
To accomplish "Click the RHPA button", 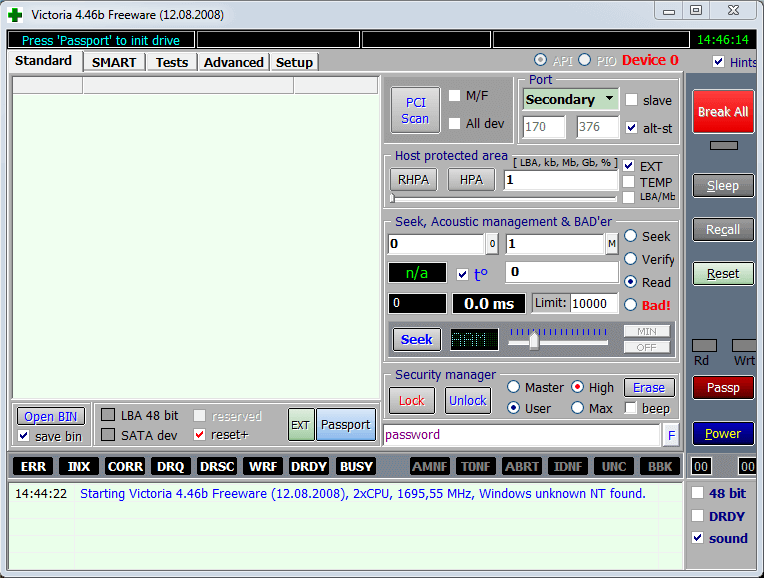I will (413, 180).
